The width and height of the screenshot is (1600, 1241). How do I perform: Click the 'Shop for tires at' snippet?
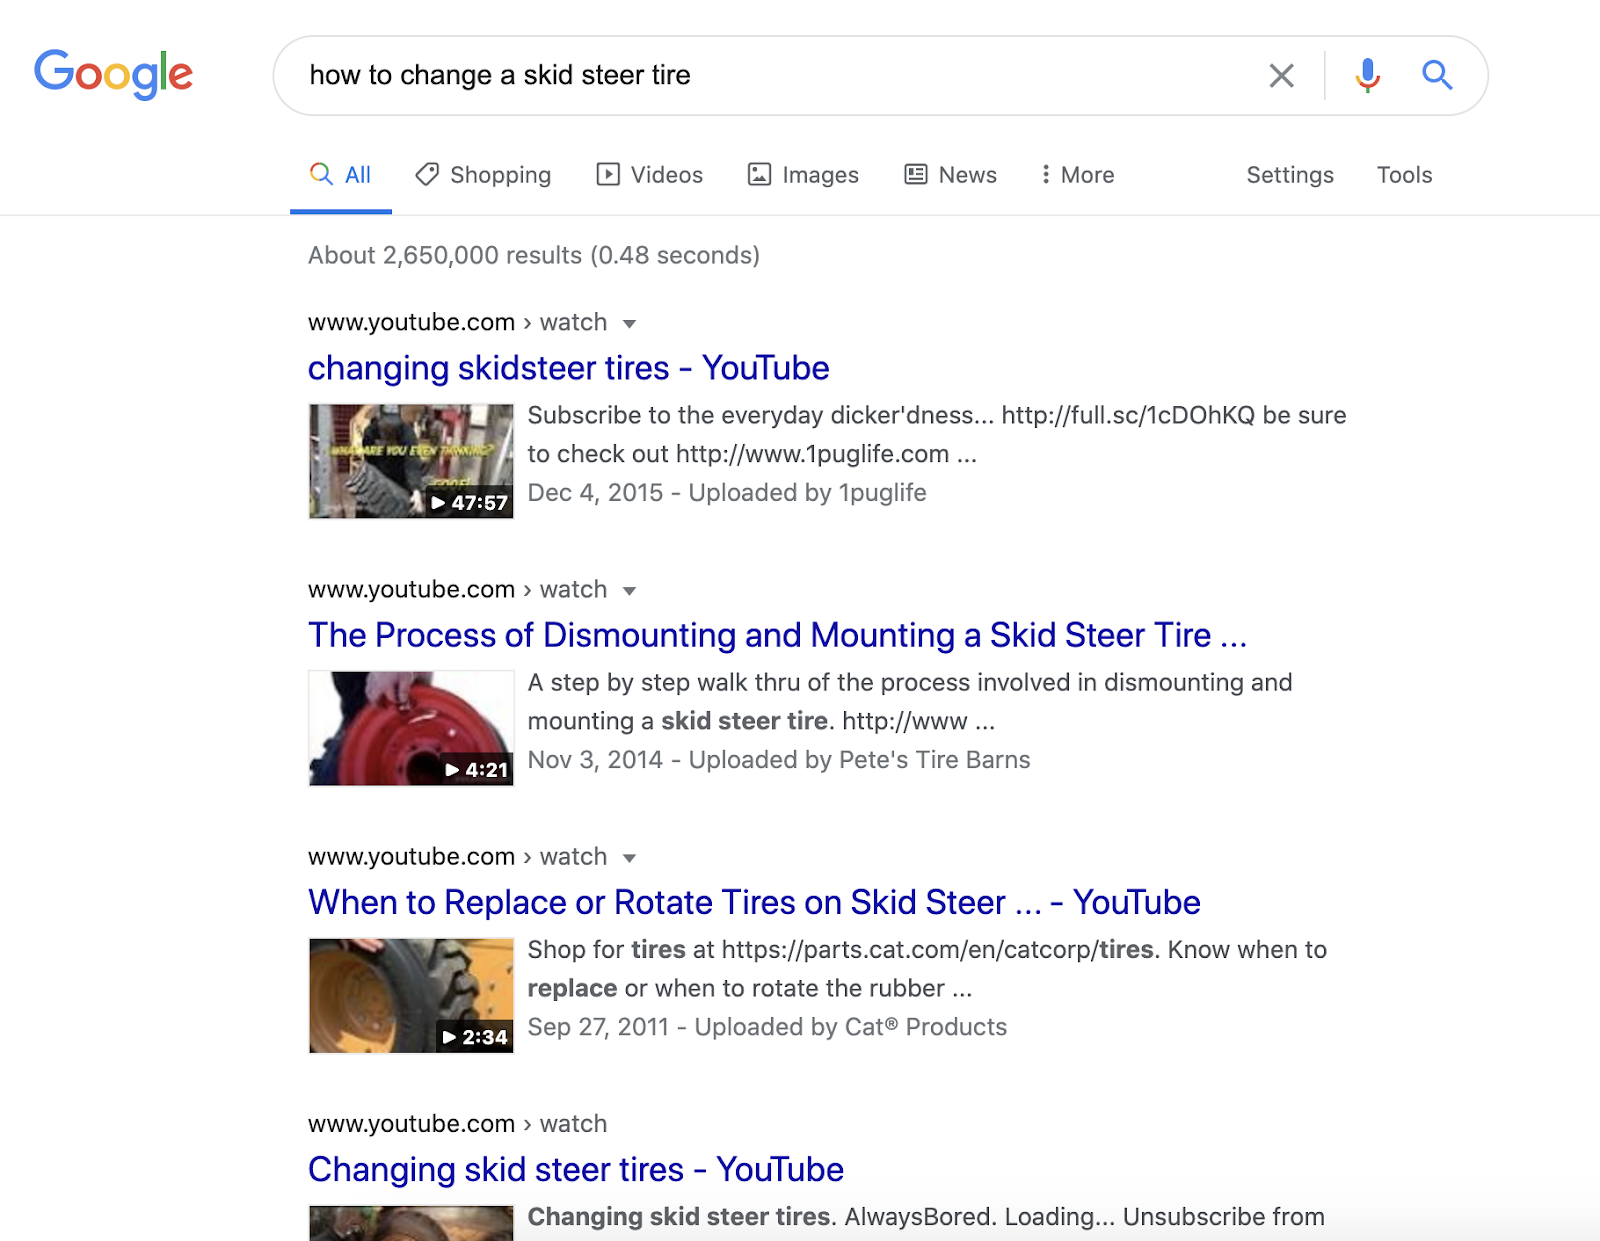pos(927,968)
